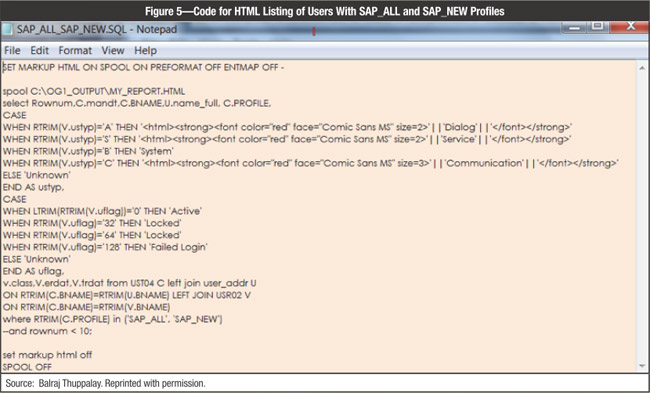Click the uflag='32' THEN 'Locked' line

92,223
